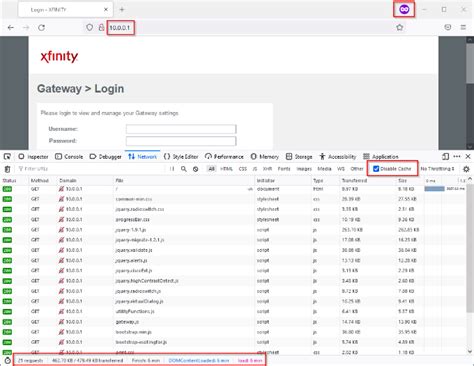Close the Login - XFINITY tab
This screenshot has width=474, height=366.
click(106, 9)
